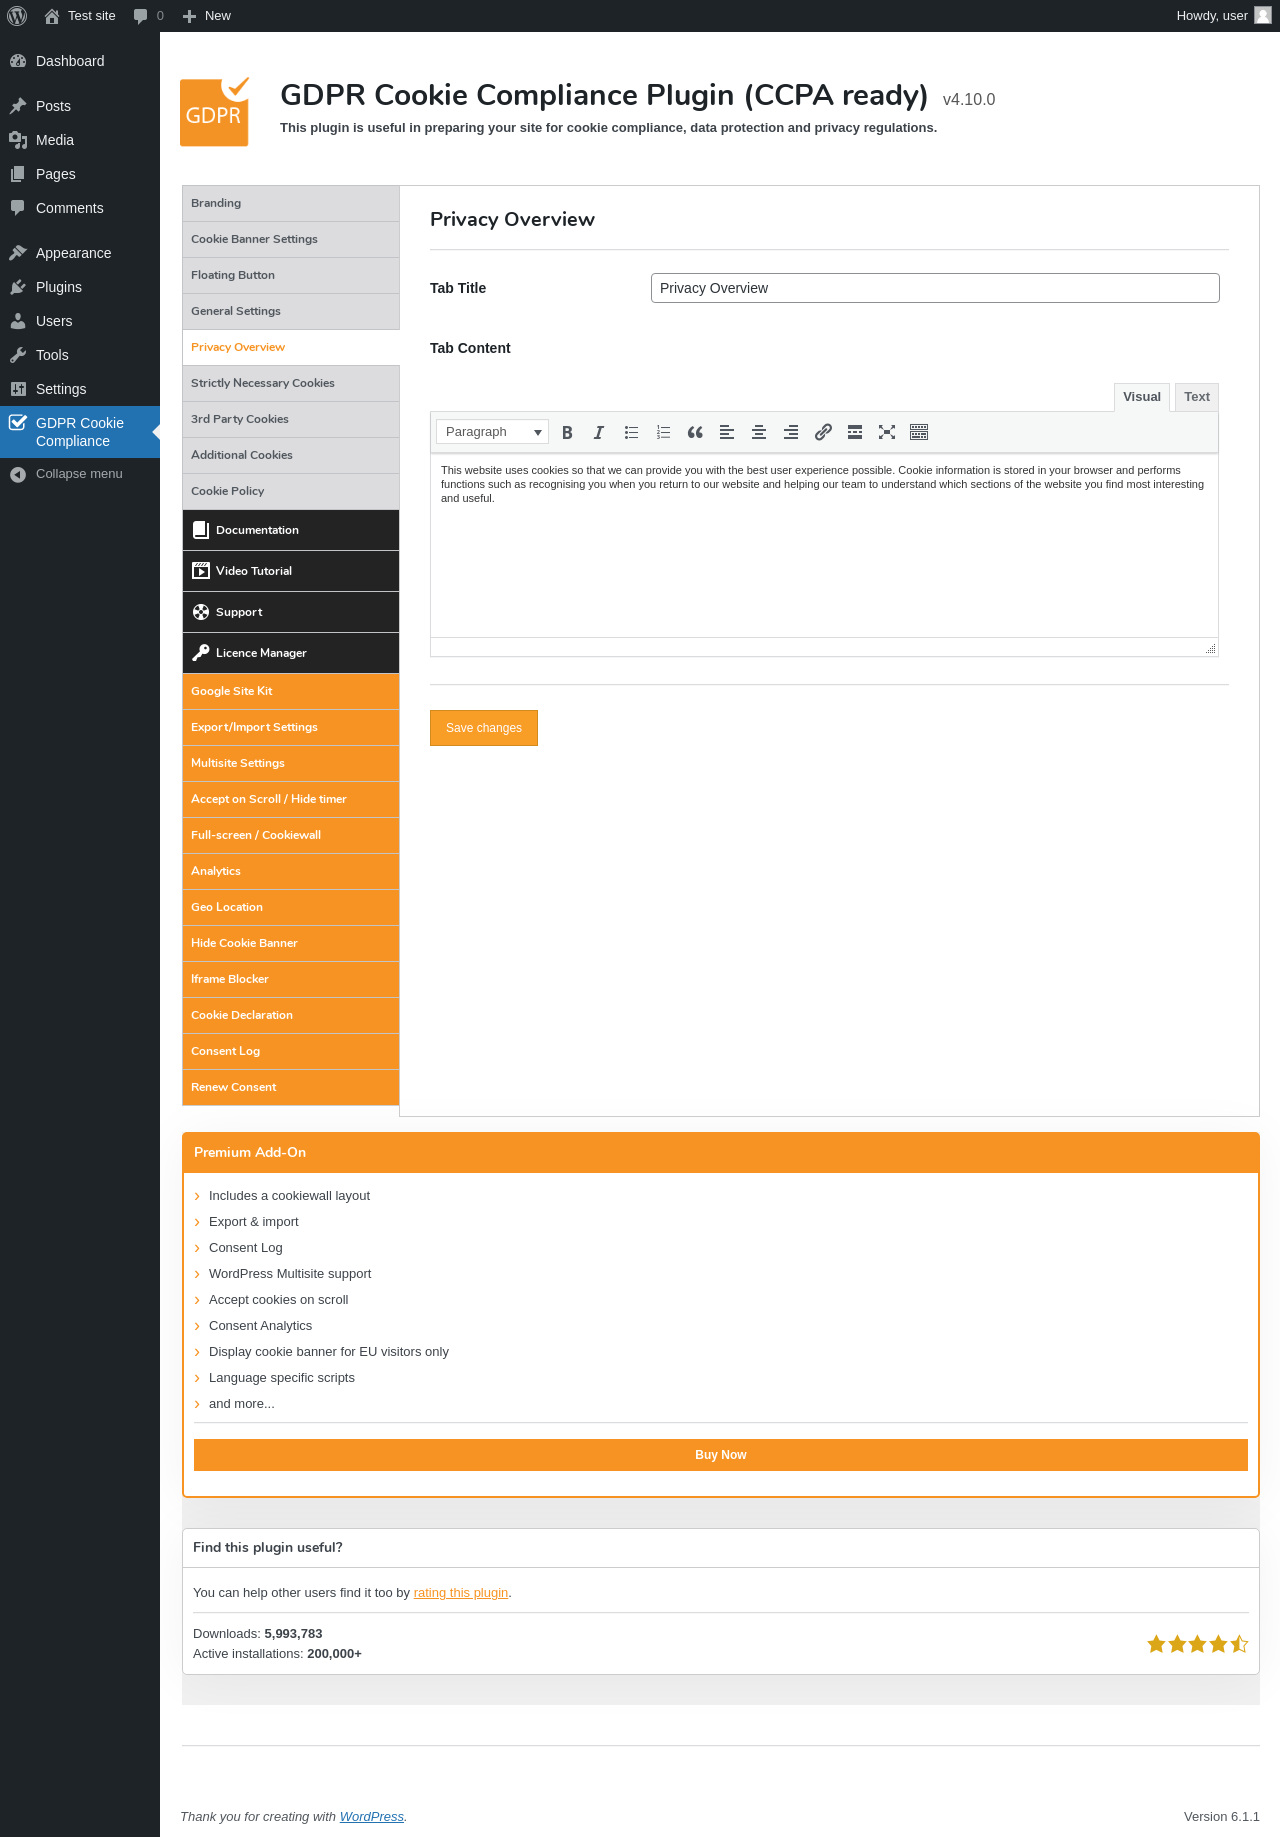Click the Dashboard sidebar icon
The height and width of the screenshot is (1837, 1280).
(x=18, y=61)
